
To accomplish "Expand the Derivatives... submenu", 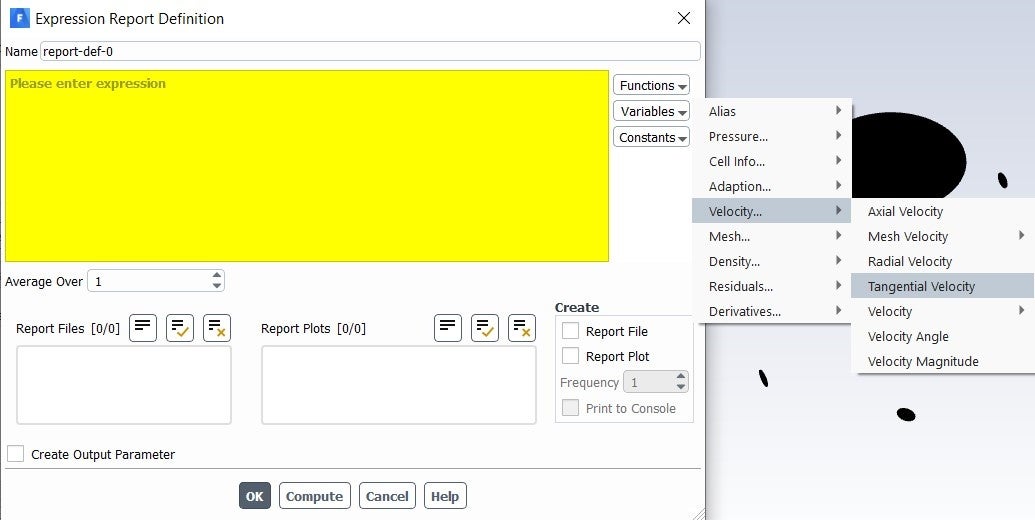I will [x=772, y=311].
